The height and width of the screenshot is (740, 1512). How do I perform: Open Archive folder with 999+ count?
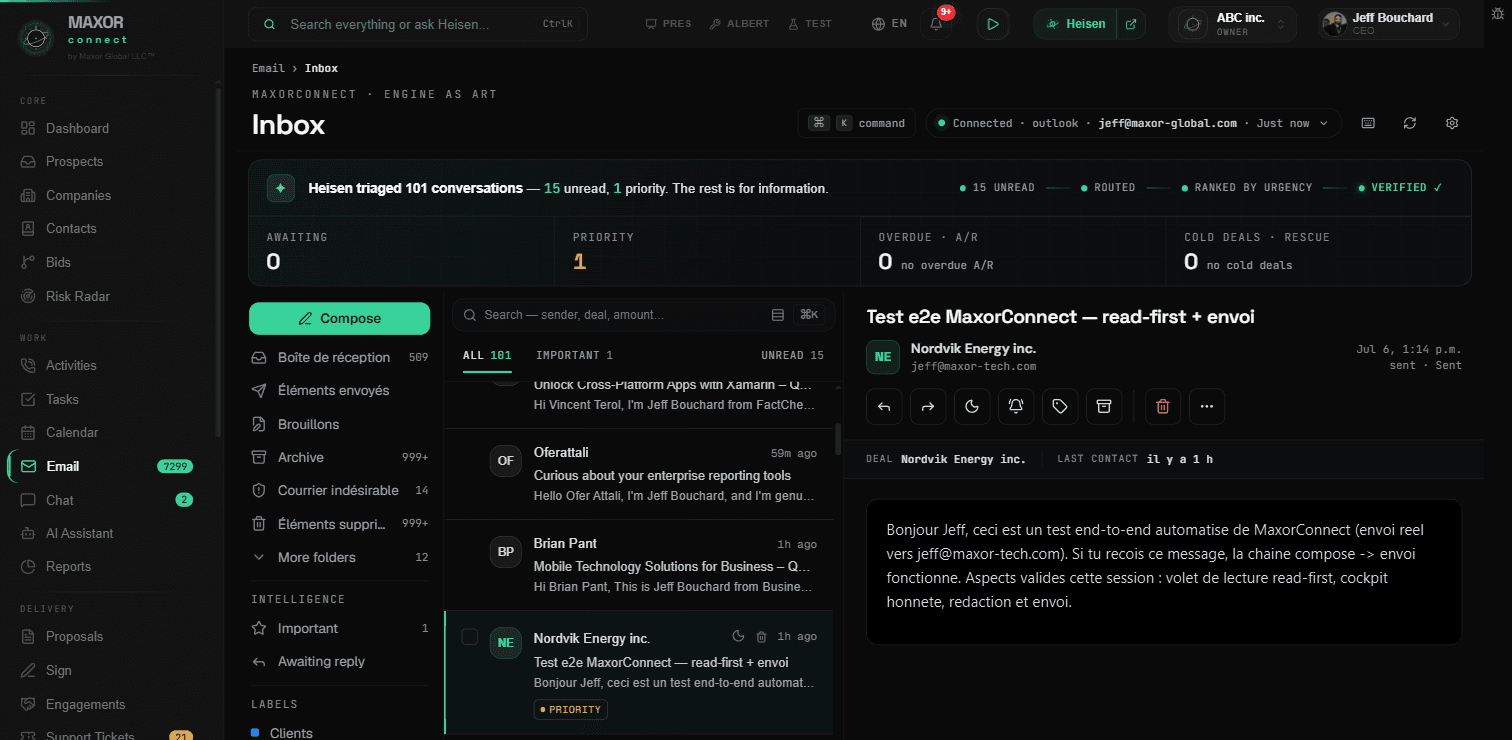[x=339, y=457]
